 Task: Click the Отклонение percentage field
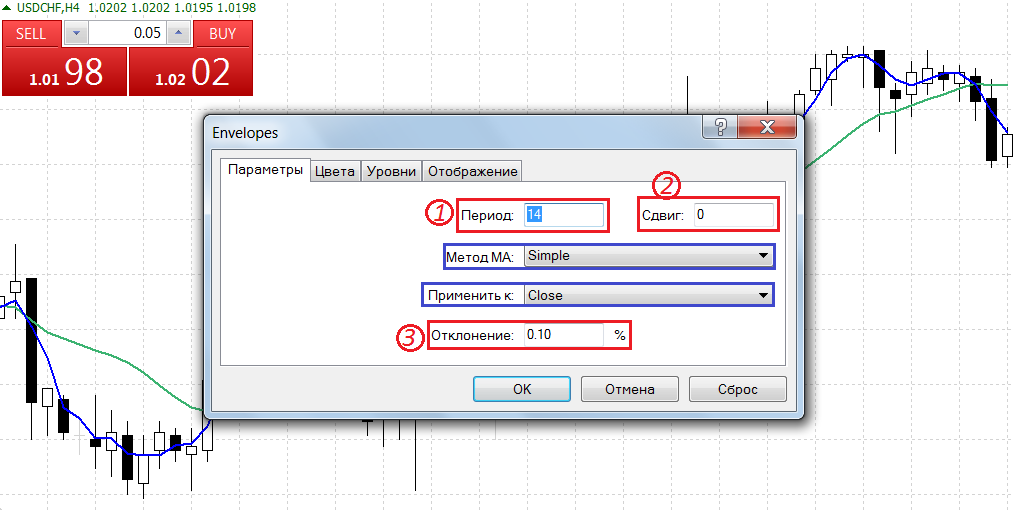click(563, 335)
